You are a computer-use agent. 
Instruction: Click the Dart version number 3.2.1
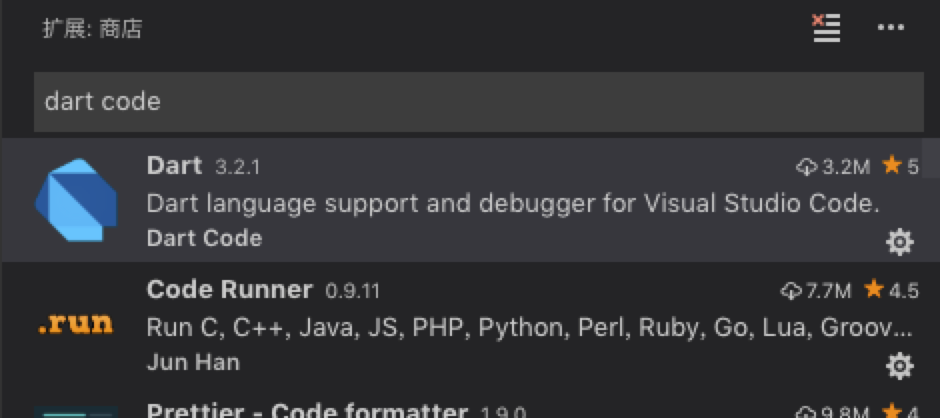[x=237, y=167]
